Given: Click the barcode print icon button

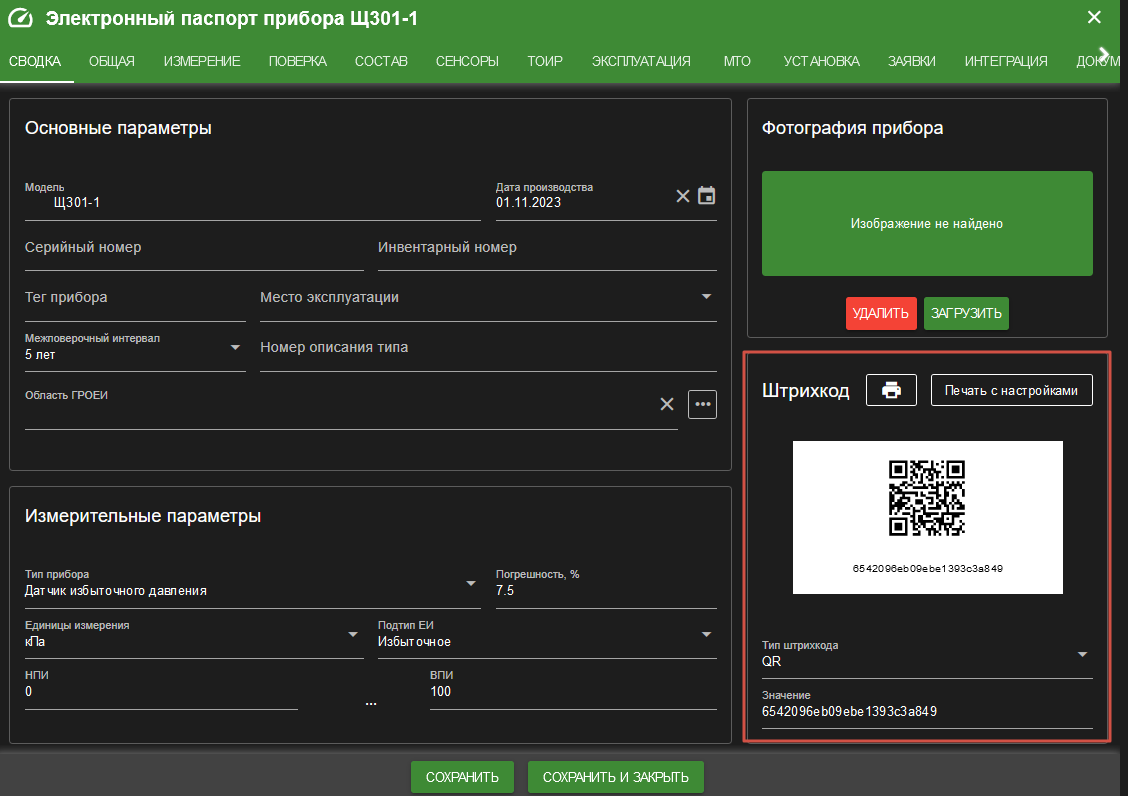Looking at the screenshot, I should pyautogui.click(x=891, y=390).
